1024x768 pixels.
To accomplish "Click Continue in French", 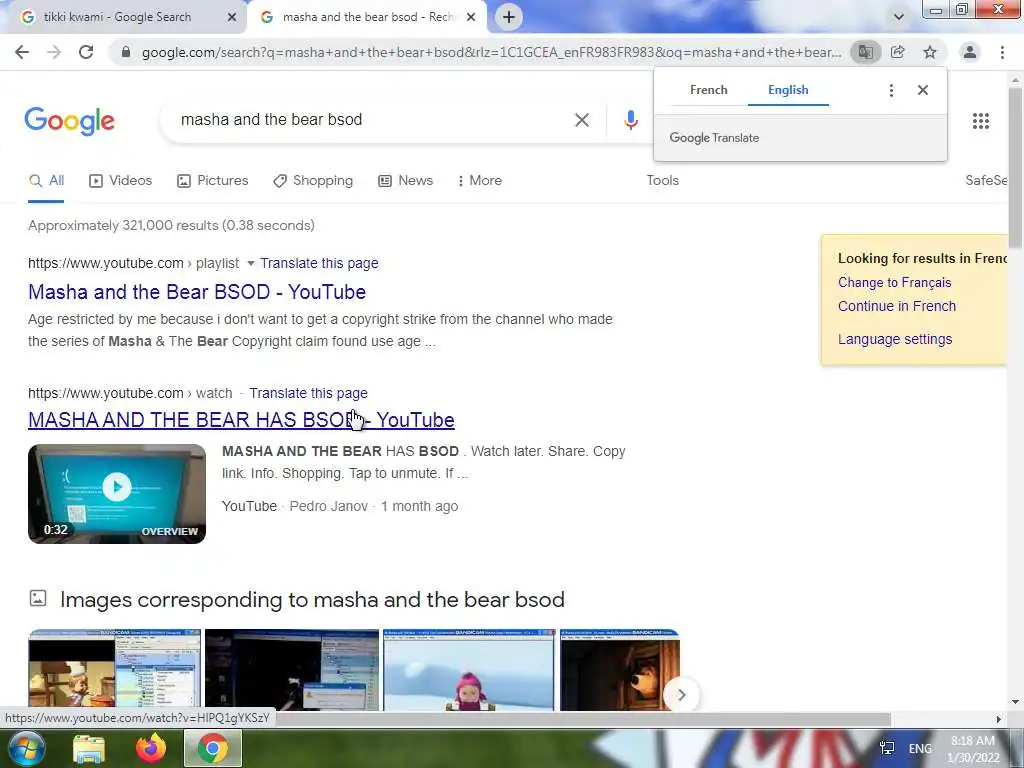I will point(897,306).
